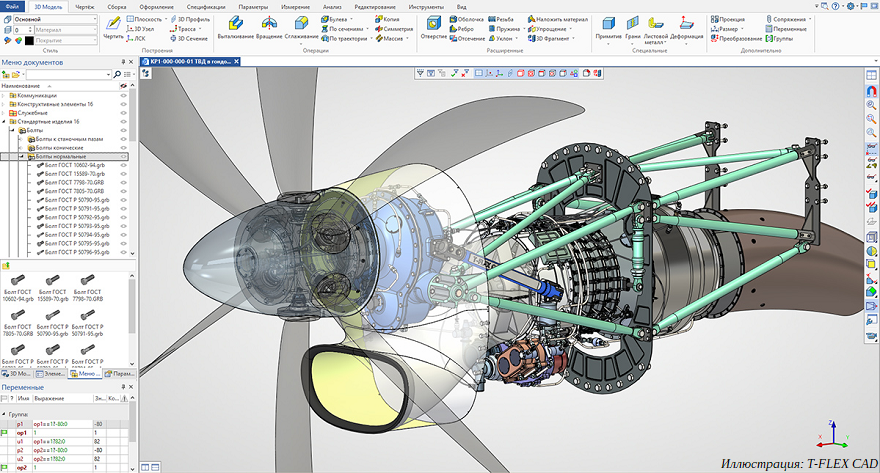The image size is (880, 473).
Task: Create an ЛСК local coordinate system
Action: pos(136,39)
